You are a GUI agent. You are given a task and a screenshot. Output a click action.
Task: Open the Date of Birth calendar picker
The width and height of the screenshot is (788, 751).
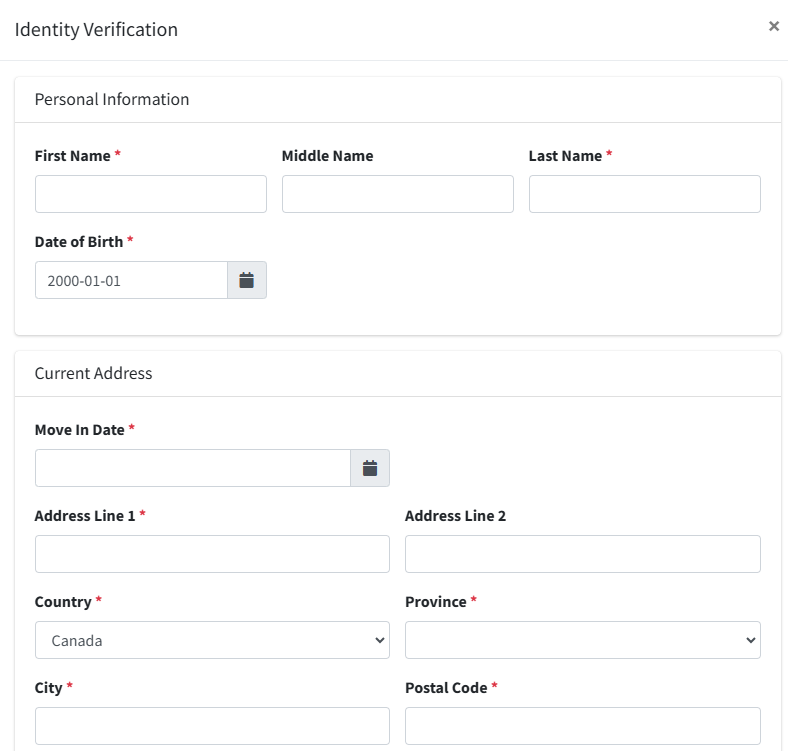pos(247,280)
